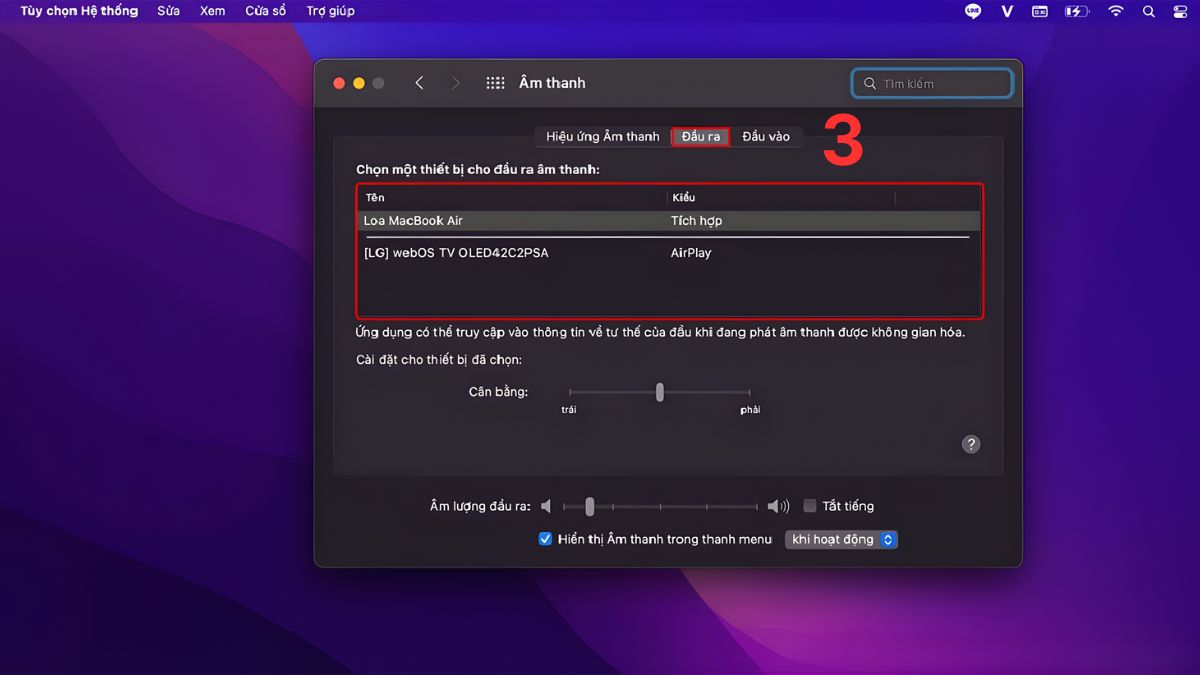Click the AirPlay type cell
This screenshot has width=1200, height=675.
pos(691,253)
